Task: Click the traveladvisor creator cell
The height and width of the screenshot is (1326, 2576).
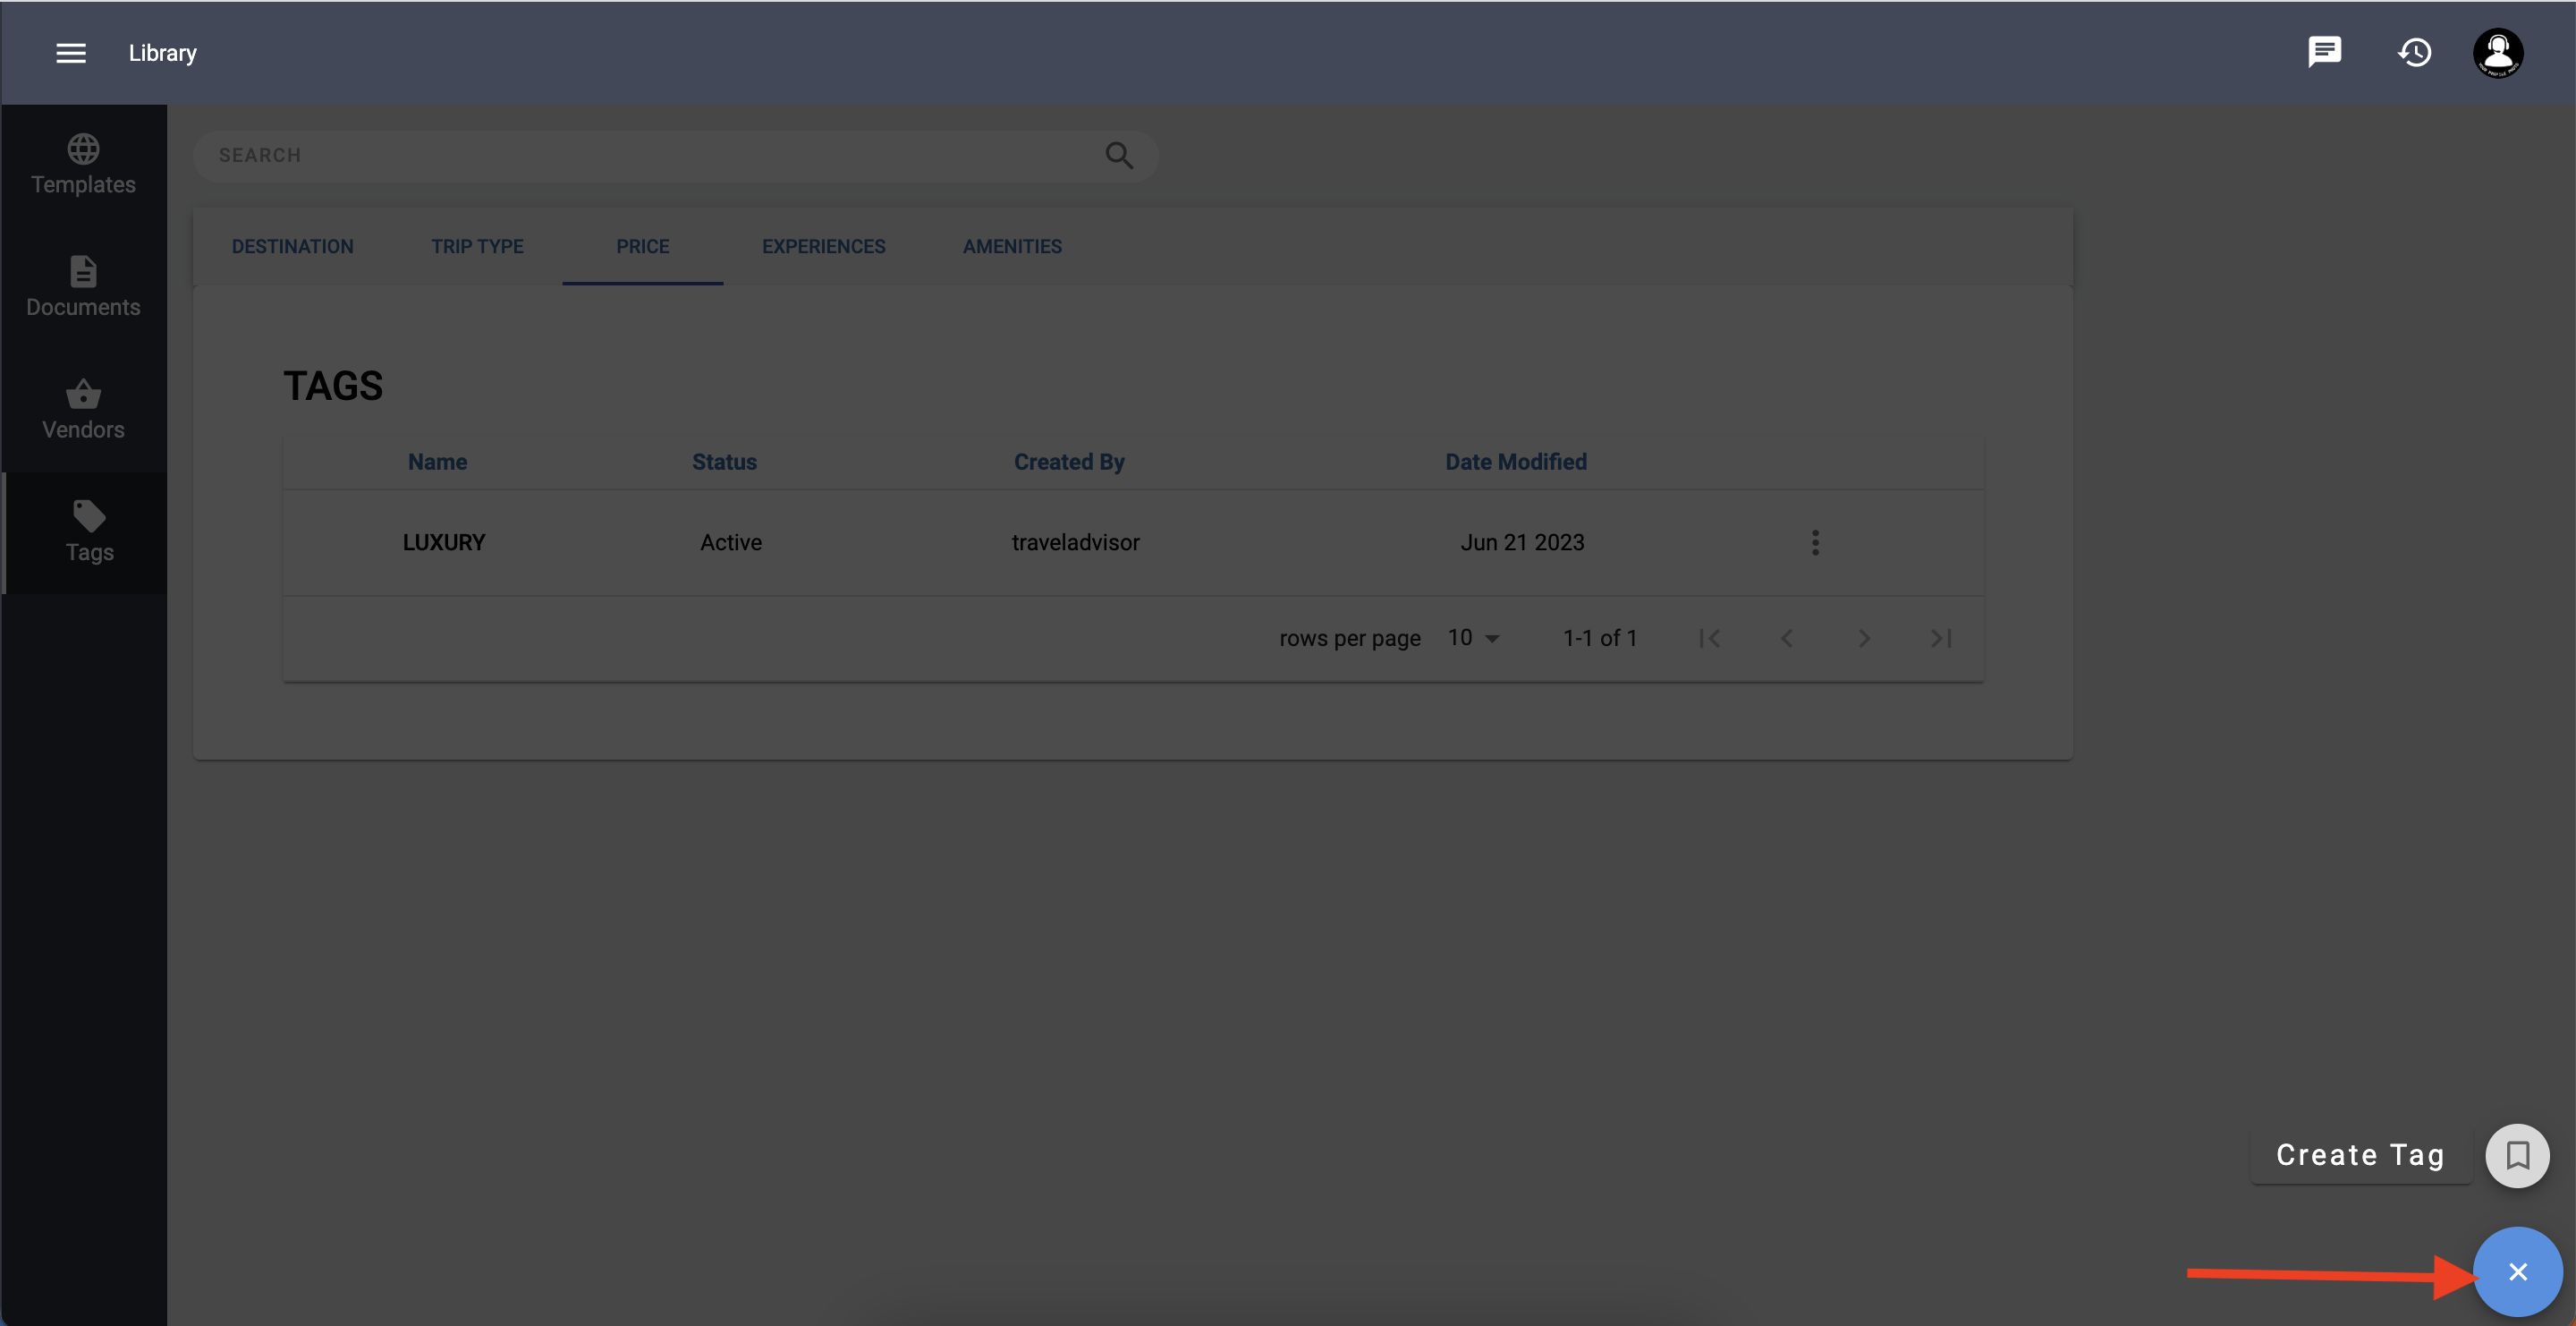Action: tap(1075, 543)
